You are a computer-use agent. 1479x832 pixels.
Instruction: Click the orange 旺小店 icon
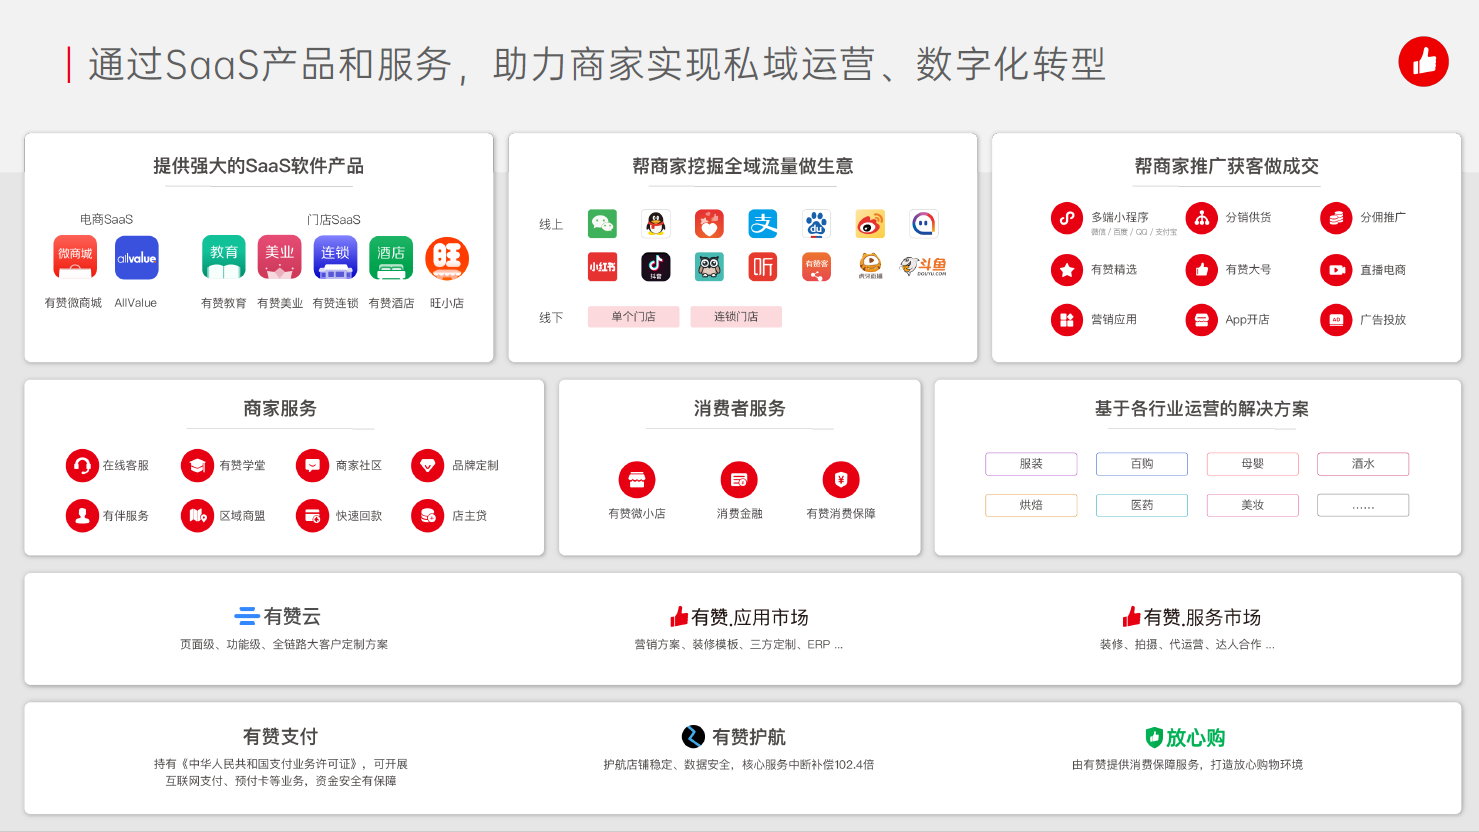pyautogui.click(x=447, y=258)
